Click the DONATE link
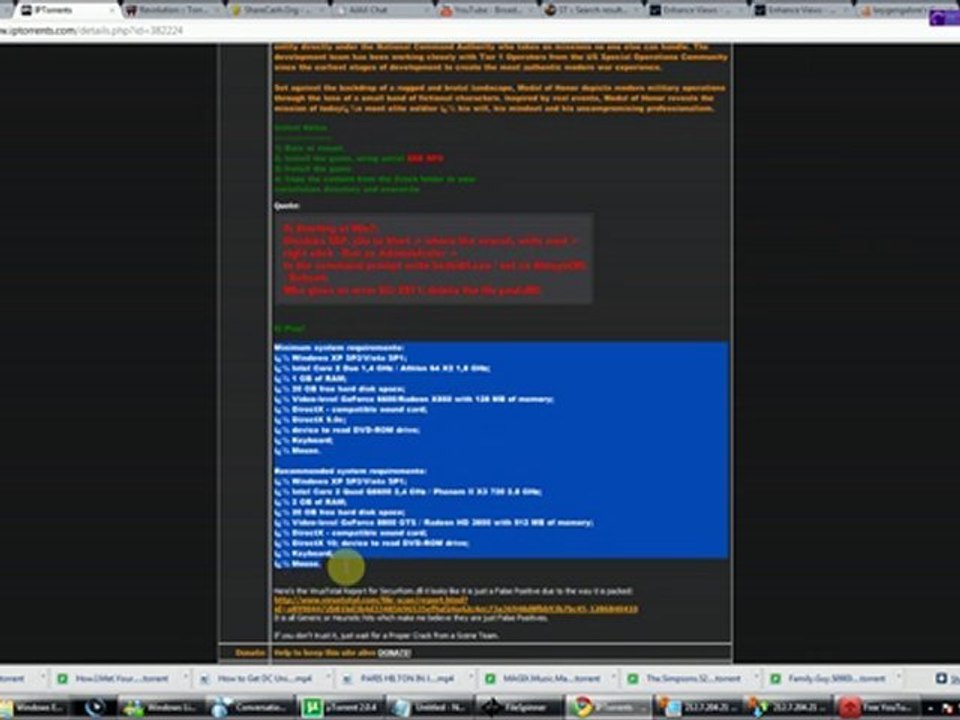The width and height of the screenshot is (960, 720). pyautogui.click(x=394, y=653)
